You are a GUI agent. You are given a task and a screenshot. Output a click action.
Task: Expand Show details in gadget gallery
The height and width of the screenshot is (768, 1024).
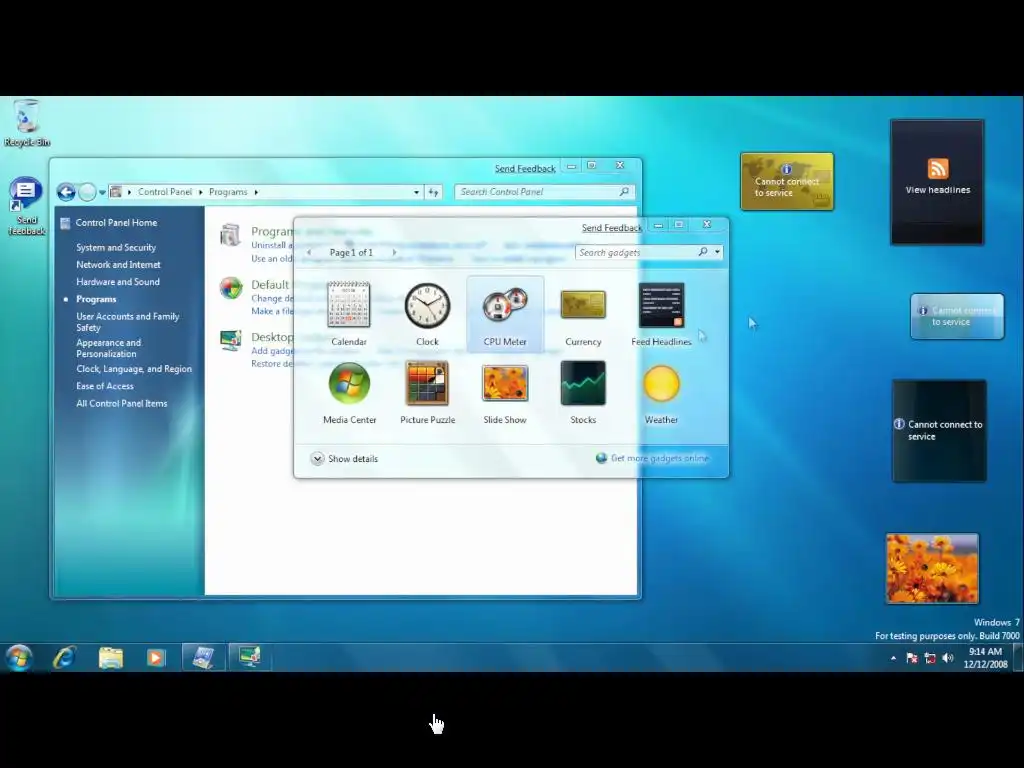click(x=344, y=458)
